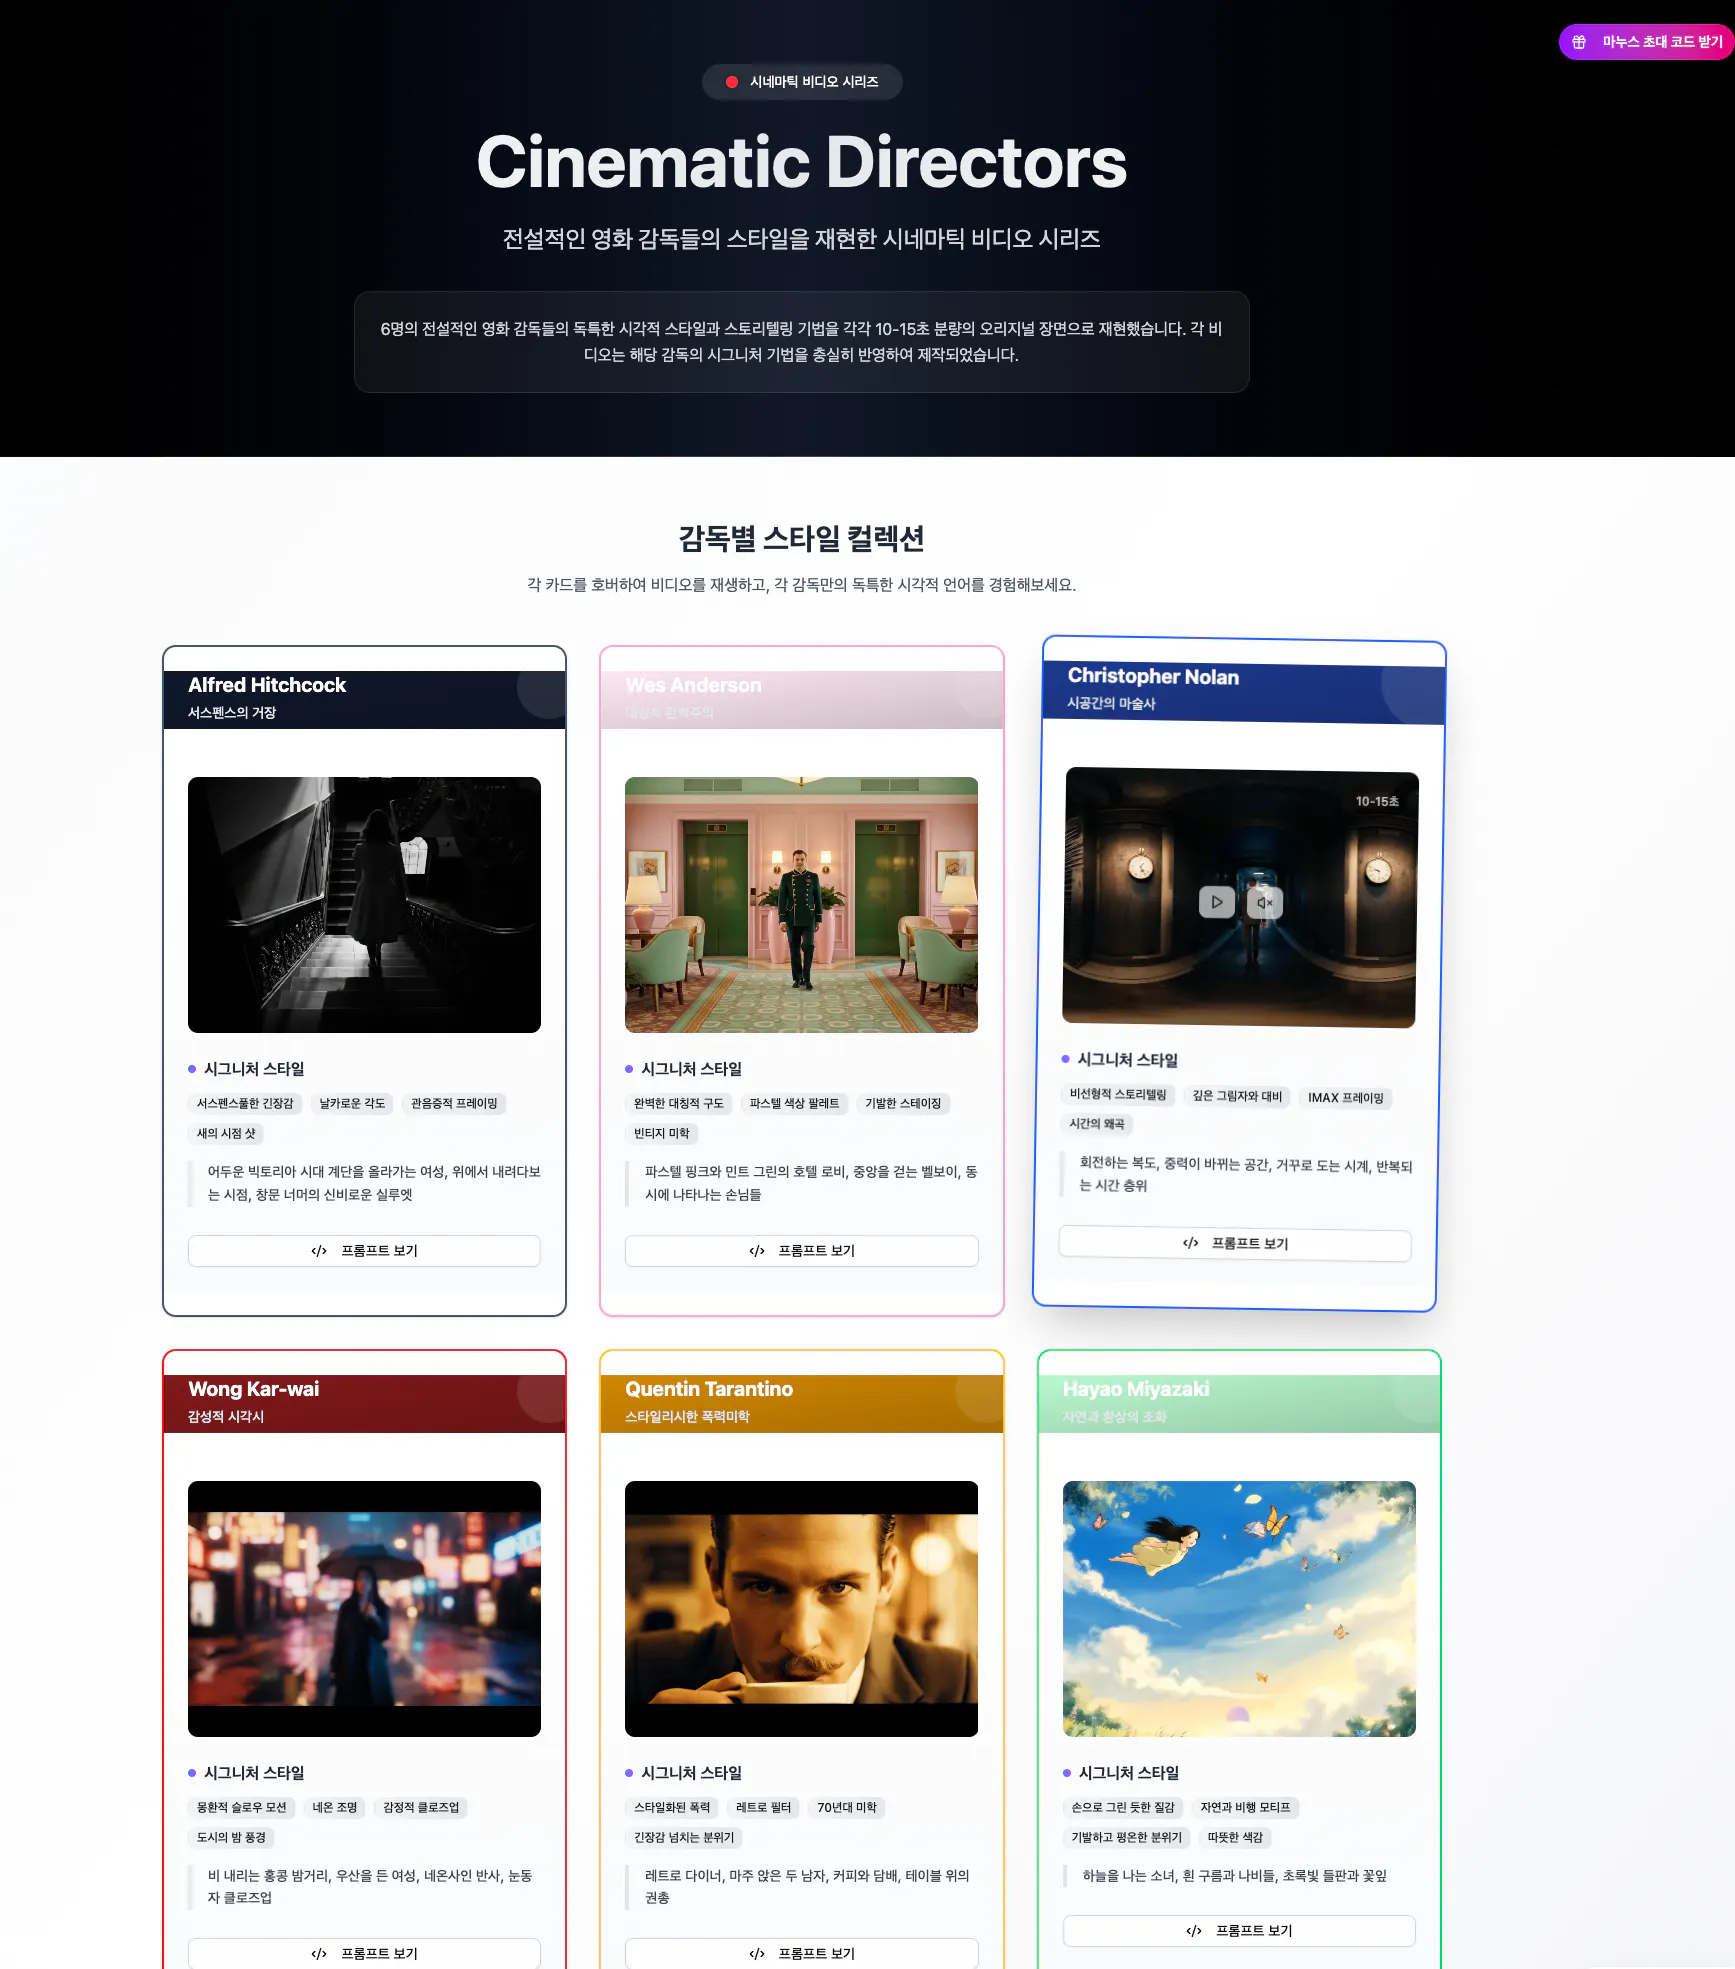Click the 서스펜스풀한 긴장감 tag
1735x1969 pixels.
(245, 1104)
